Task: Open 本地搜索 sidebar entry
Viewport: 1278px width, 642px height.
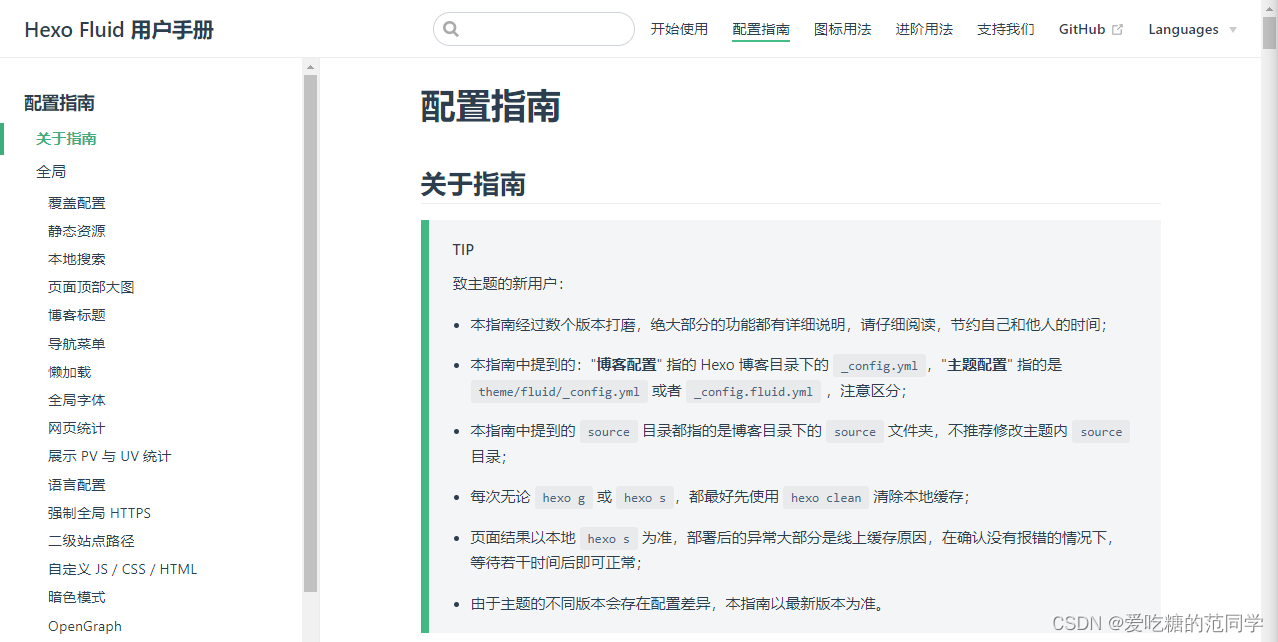Action: (x=77, y=259)
